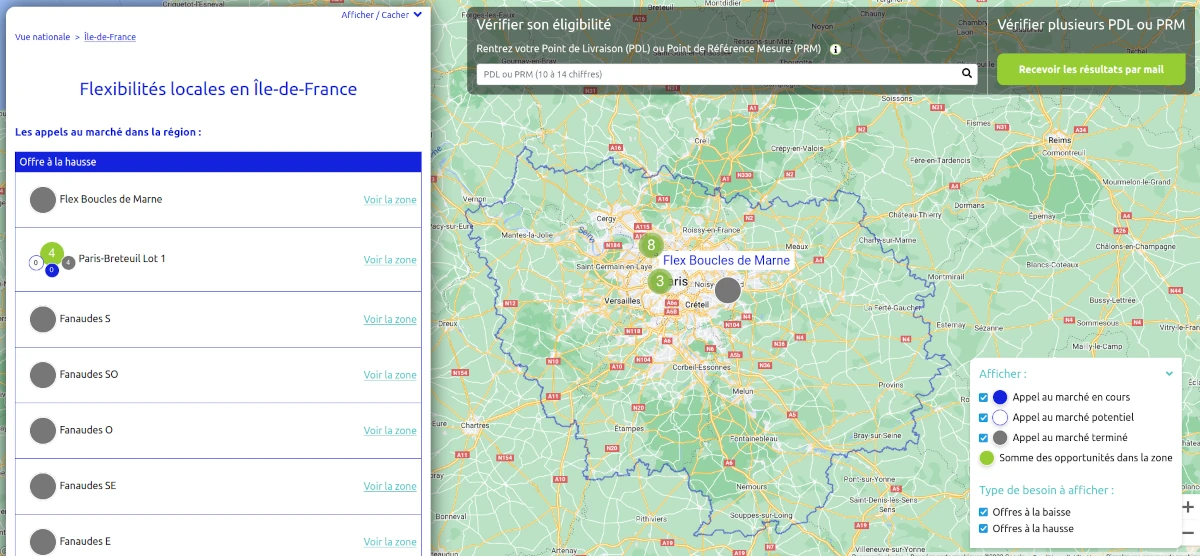Click green cluster marker 3 near Paris

[659, 282]
